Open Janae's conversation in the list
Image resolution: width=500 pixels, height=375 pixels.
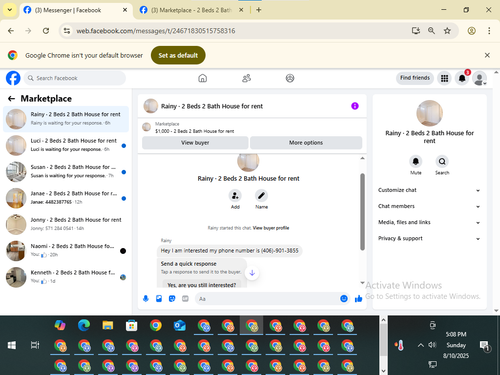pos(66,198)
